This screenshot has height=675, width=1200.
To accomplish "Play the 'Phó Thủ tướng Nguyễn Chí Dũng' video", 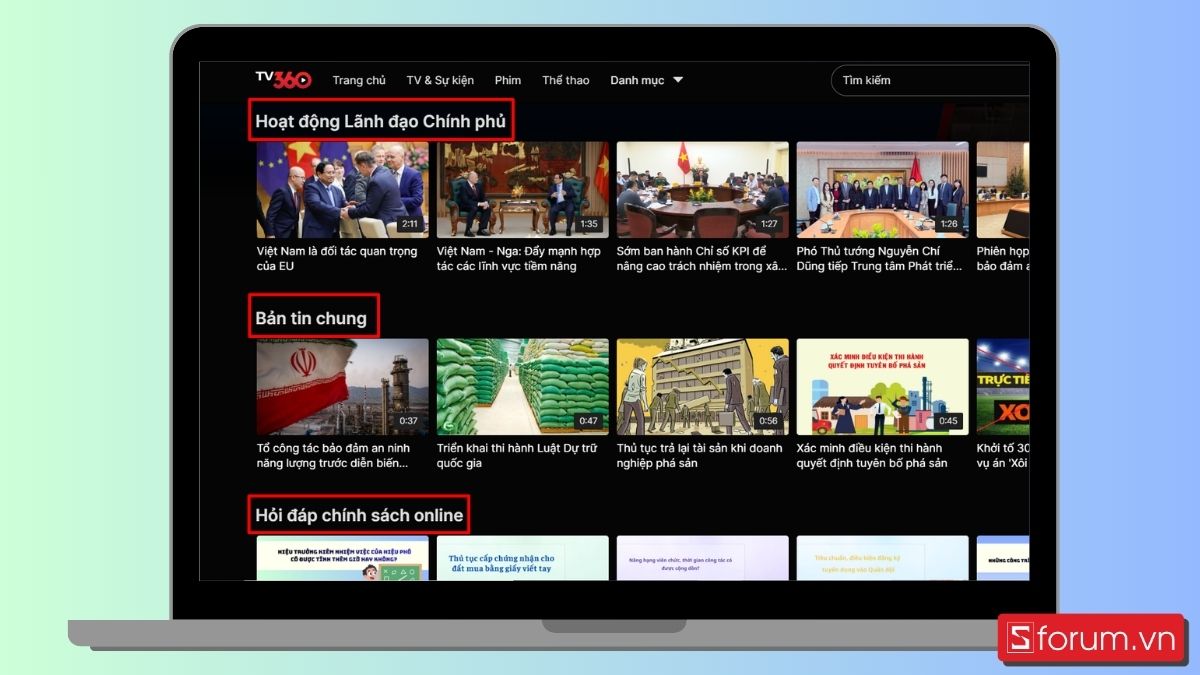I will (882, 188).
